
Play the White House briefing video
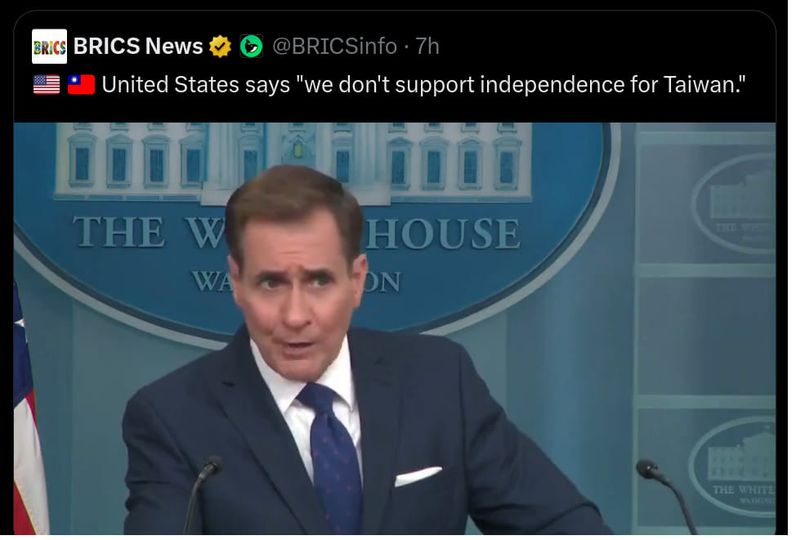(394, 328)
